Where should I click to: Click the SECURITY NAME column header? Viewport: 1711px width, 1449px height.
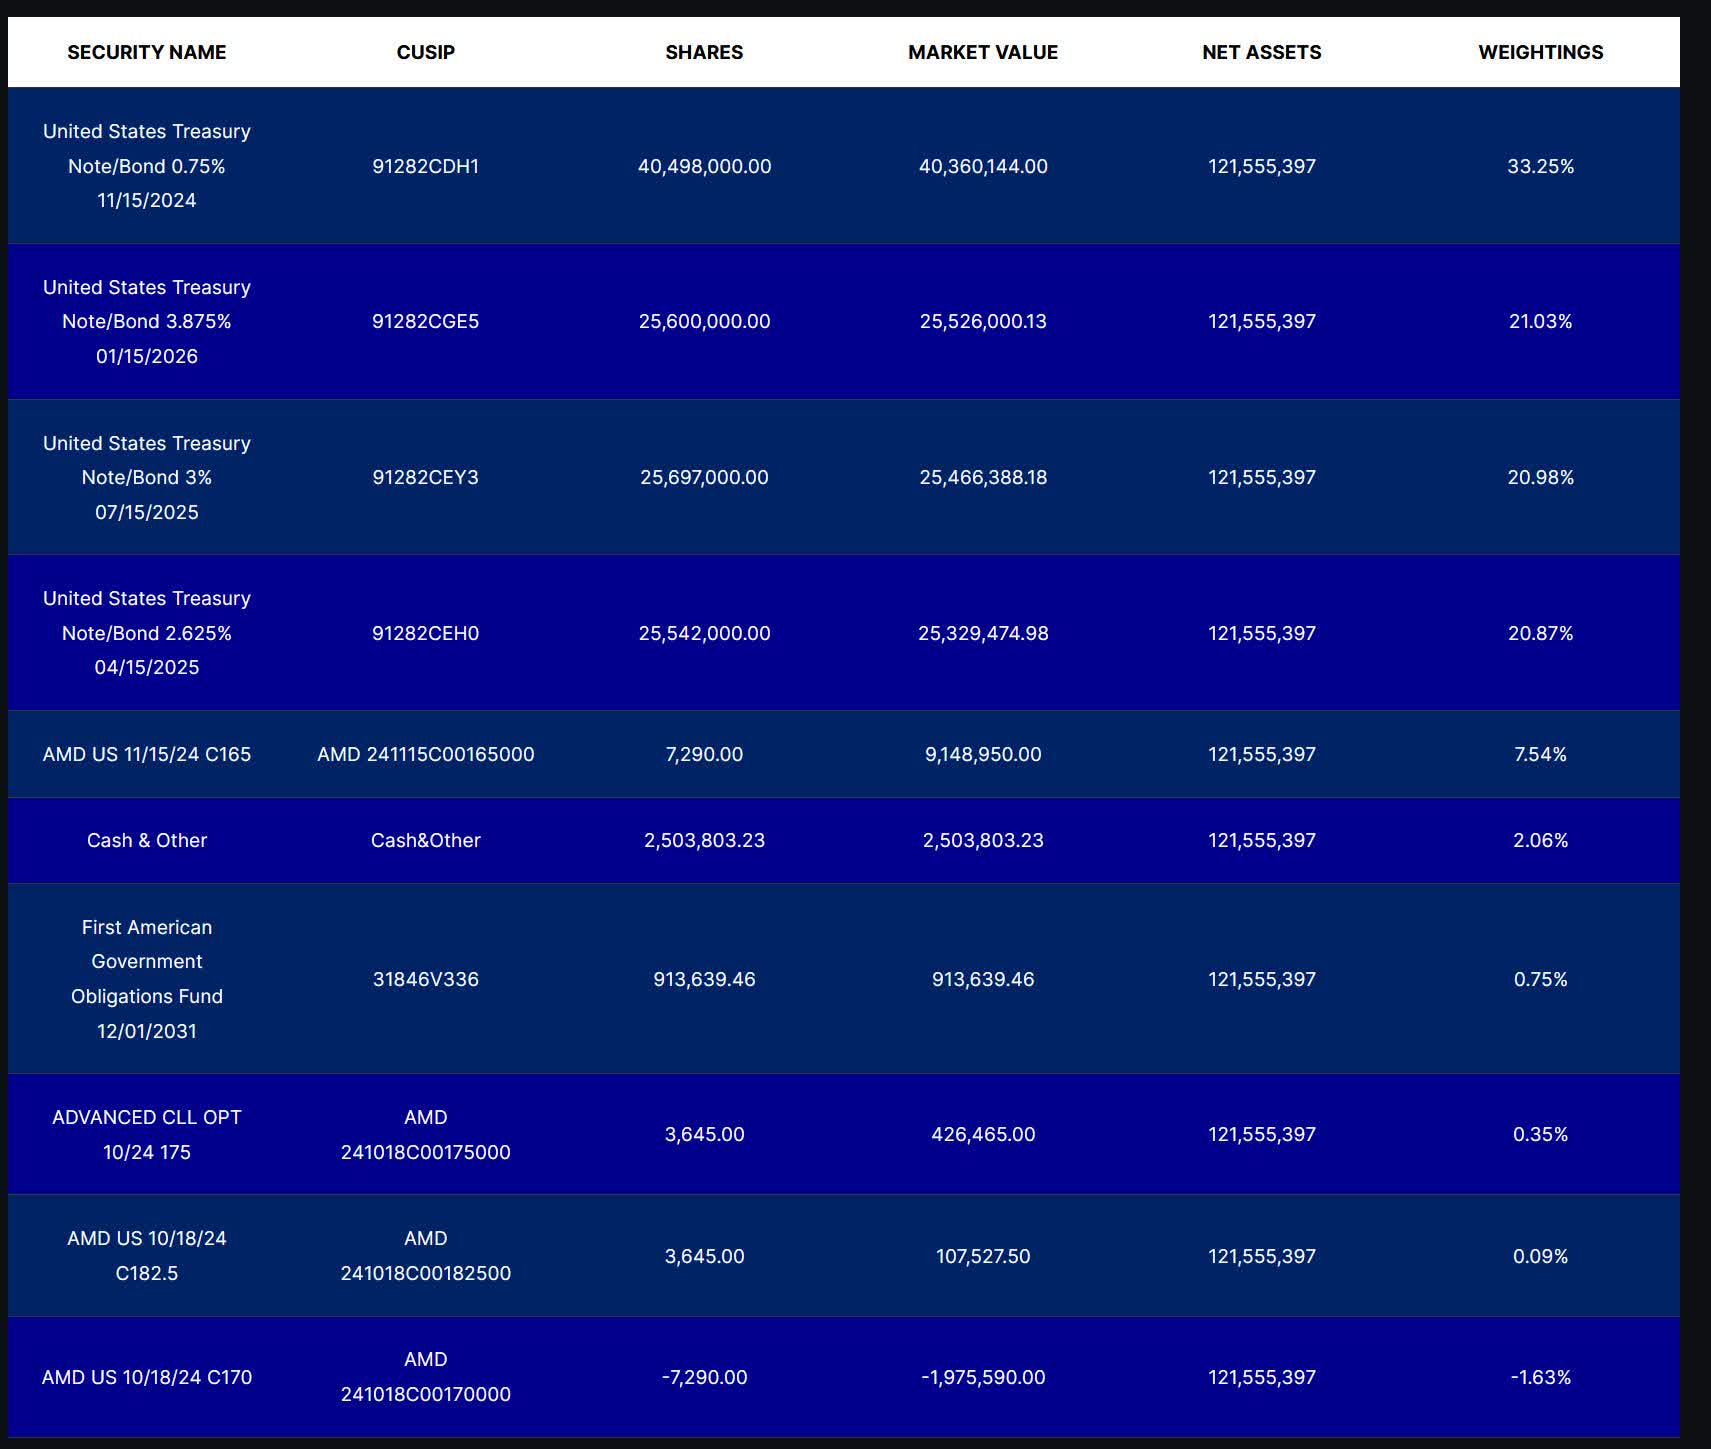tap(147, 52)
